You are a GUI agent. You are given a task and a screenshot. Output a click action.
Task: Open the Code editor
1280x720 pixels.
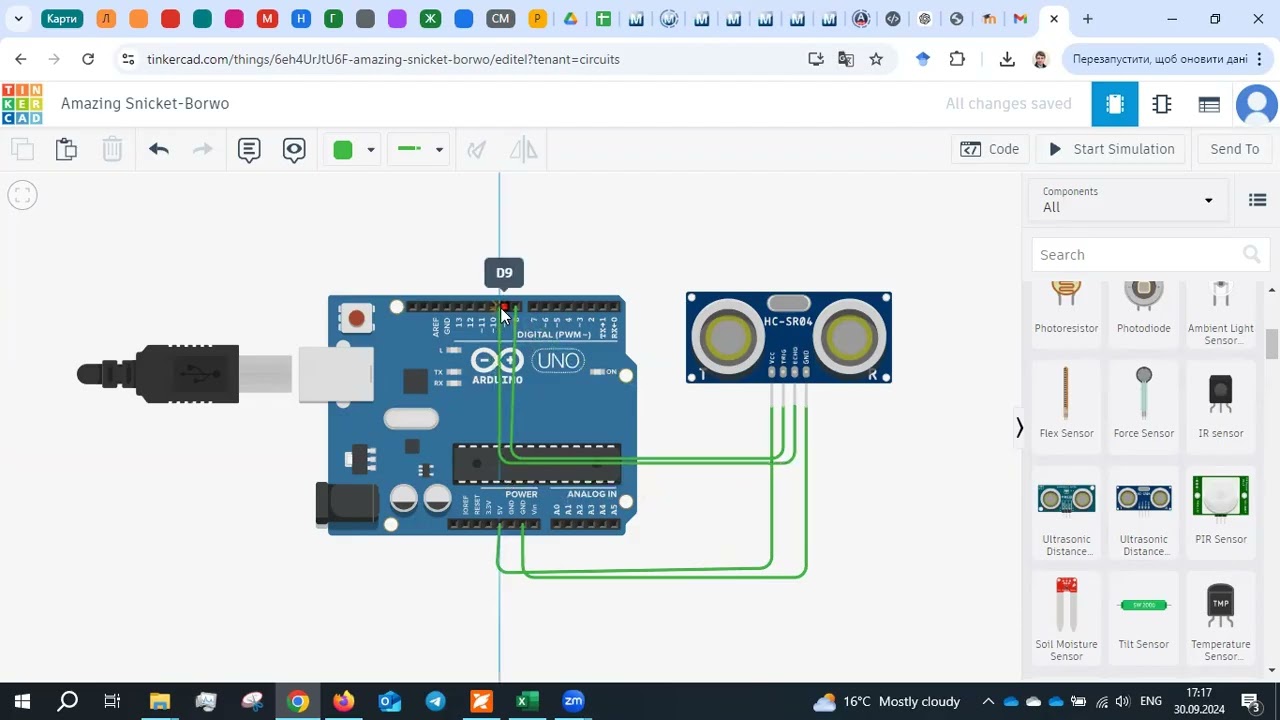(x=990, y=149)
